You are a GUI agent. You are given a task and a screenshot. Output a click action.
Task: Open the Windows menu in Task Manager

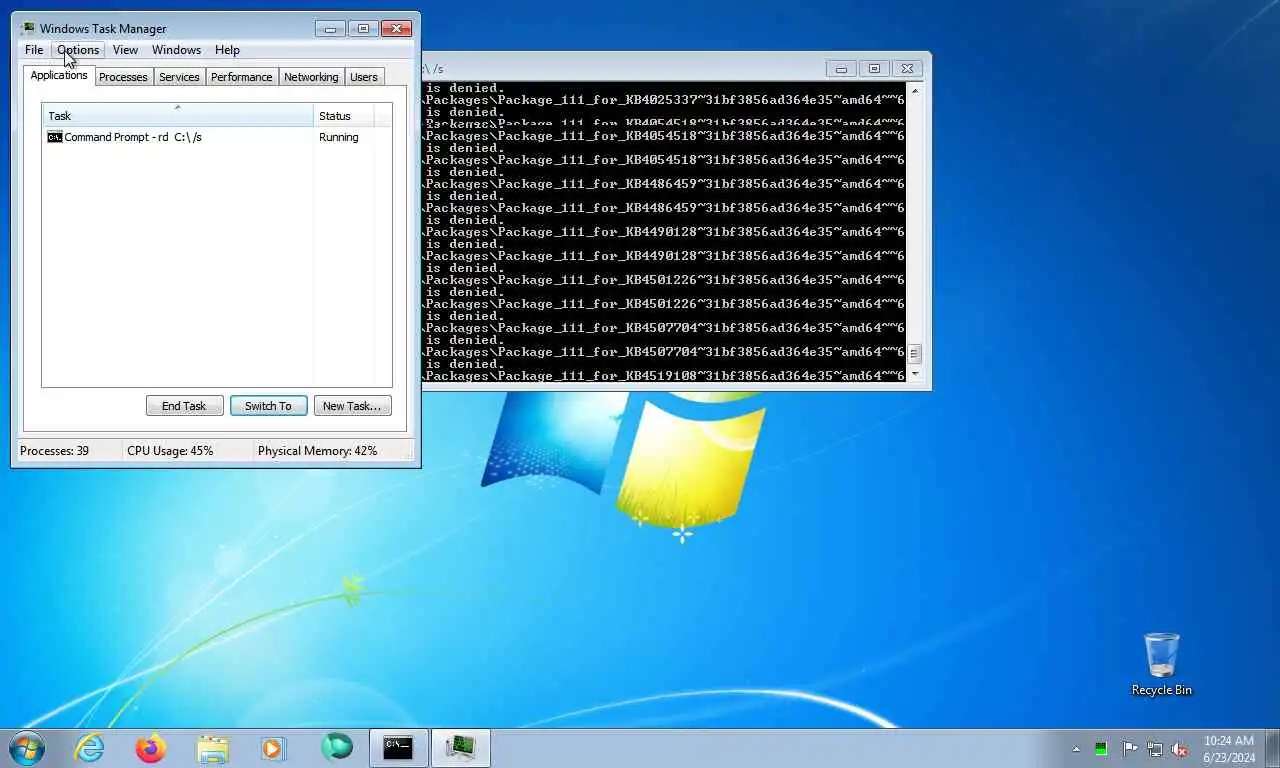pyautogui.click(x=176, y=50)
